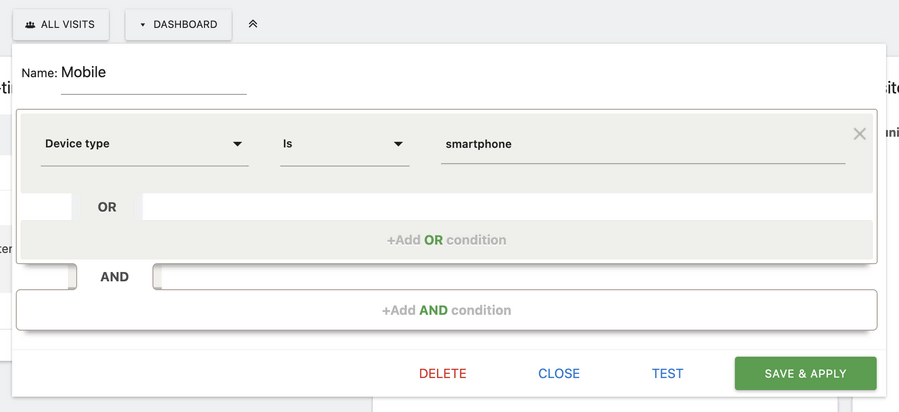Remove the Device type condition row

(859, 134)
